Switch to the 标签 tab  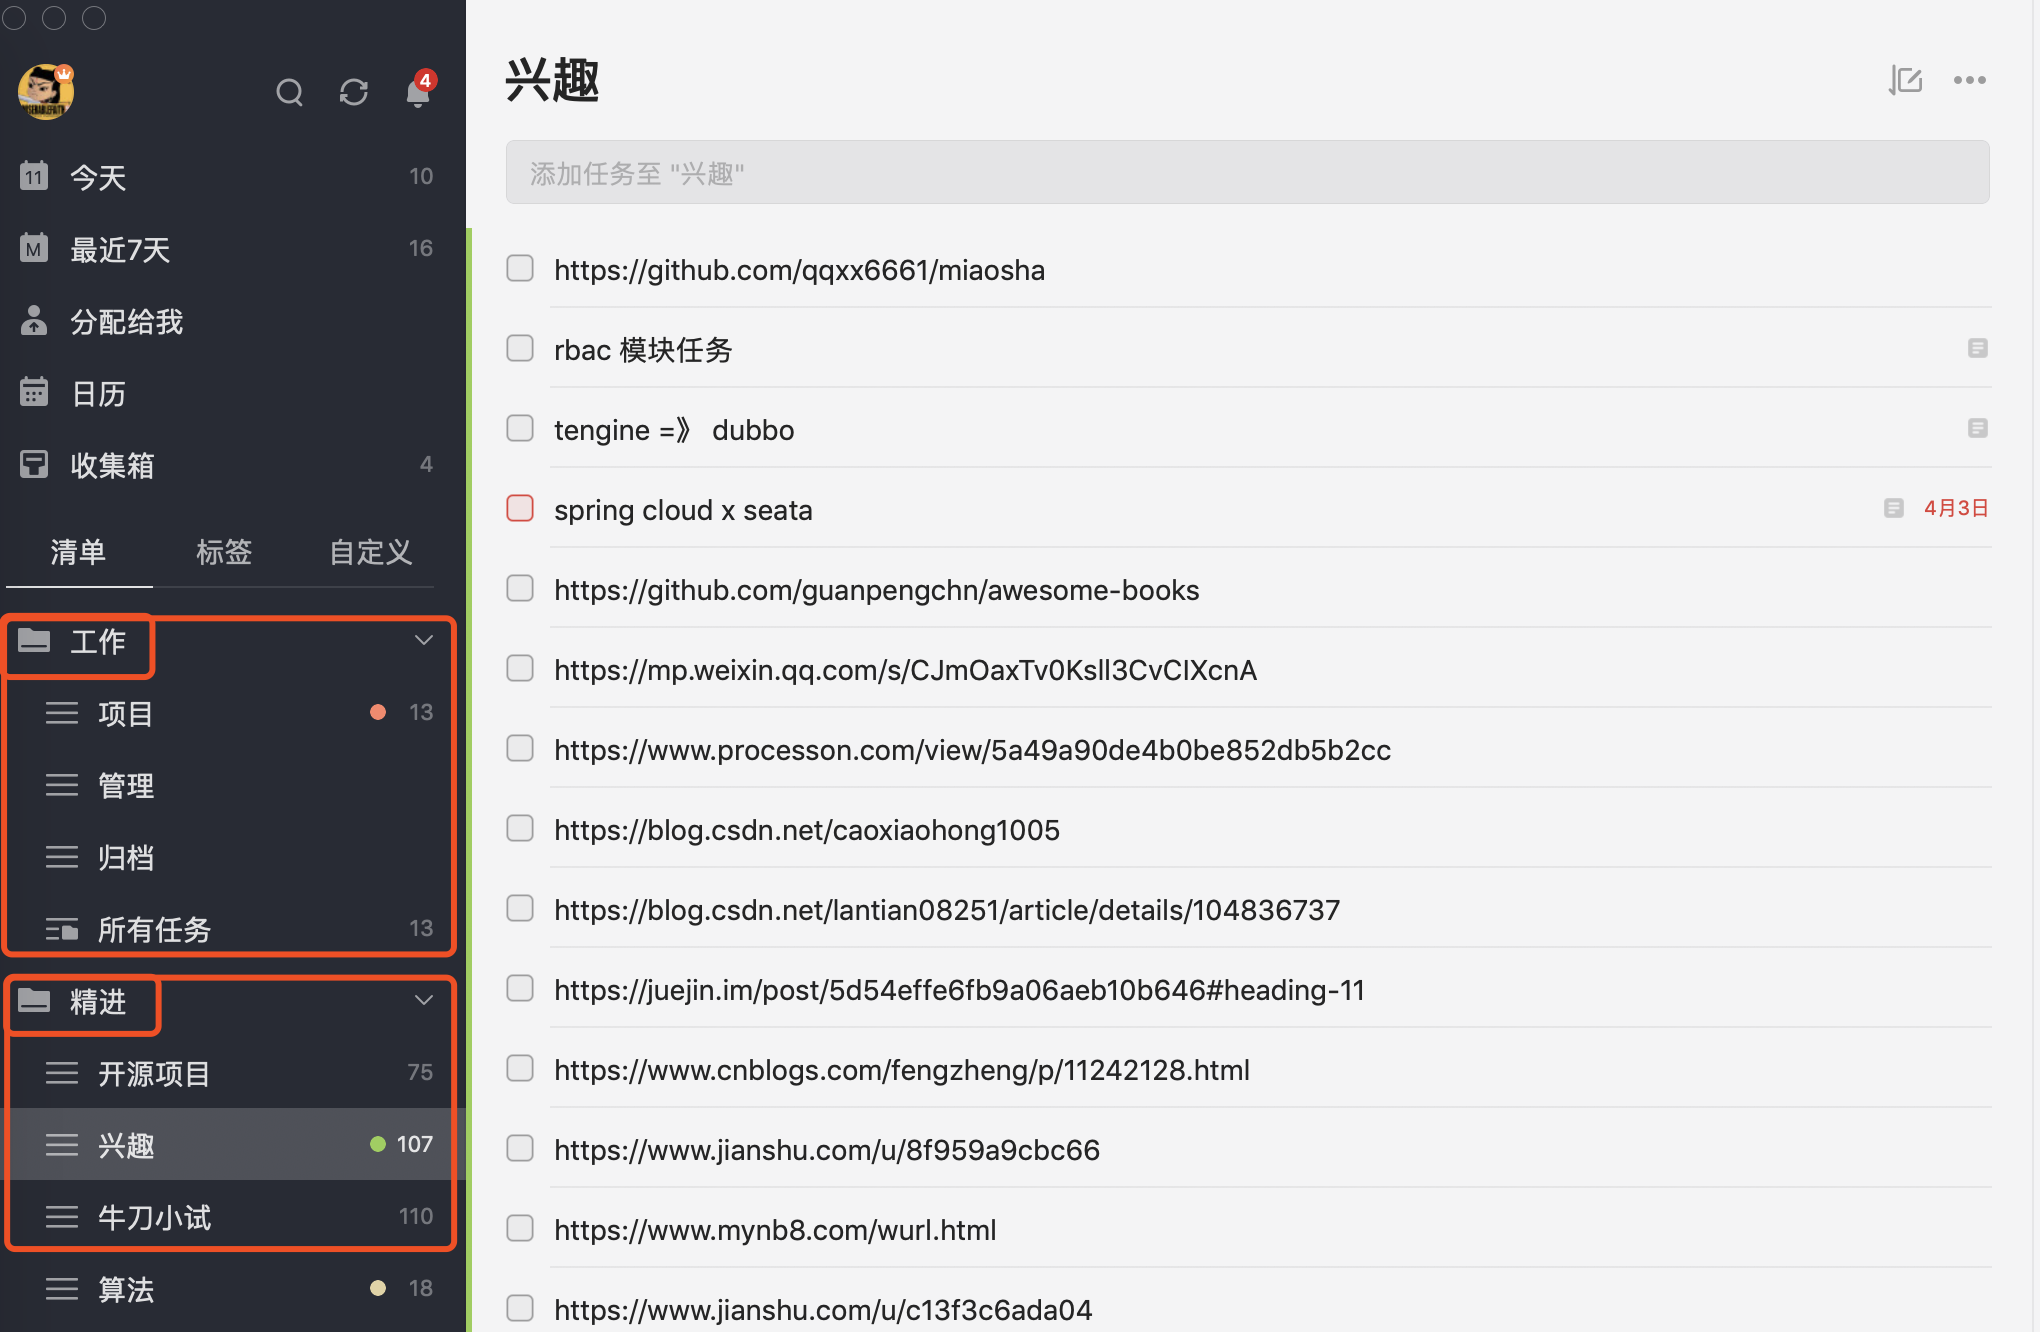[x=224, y=552]
